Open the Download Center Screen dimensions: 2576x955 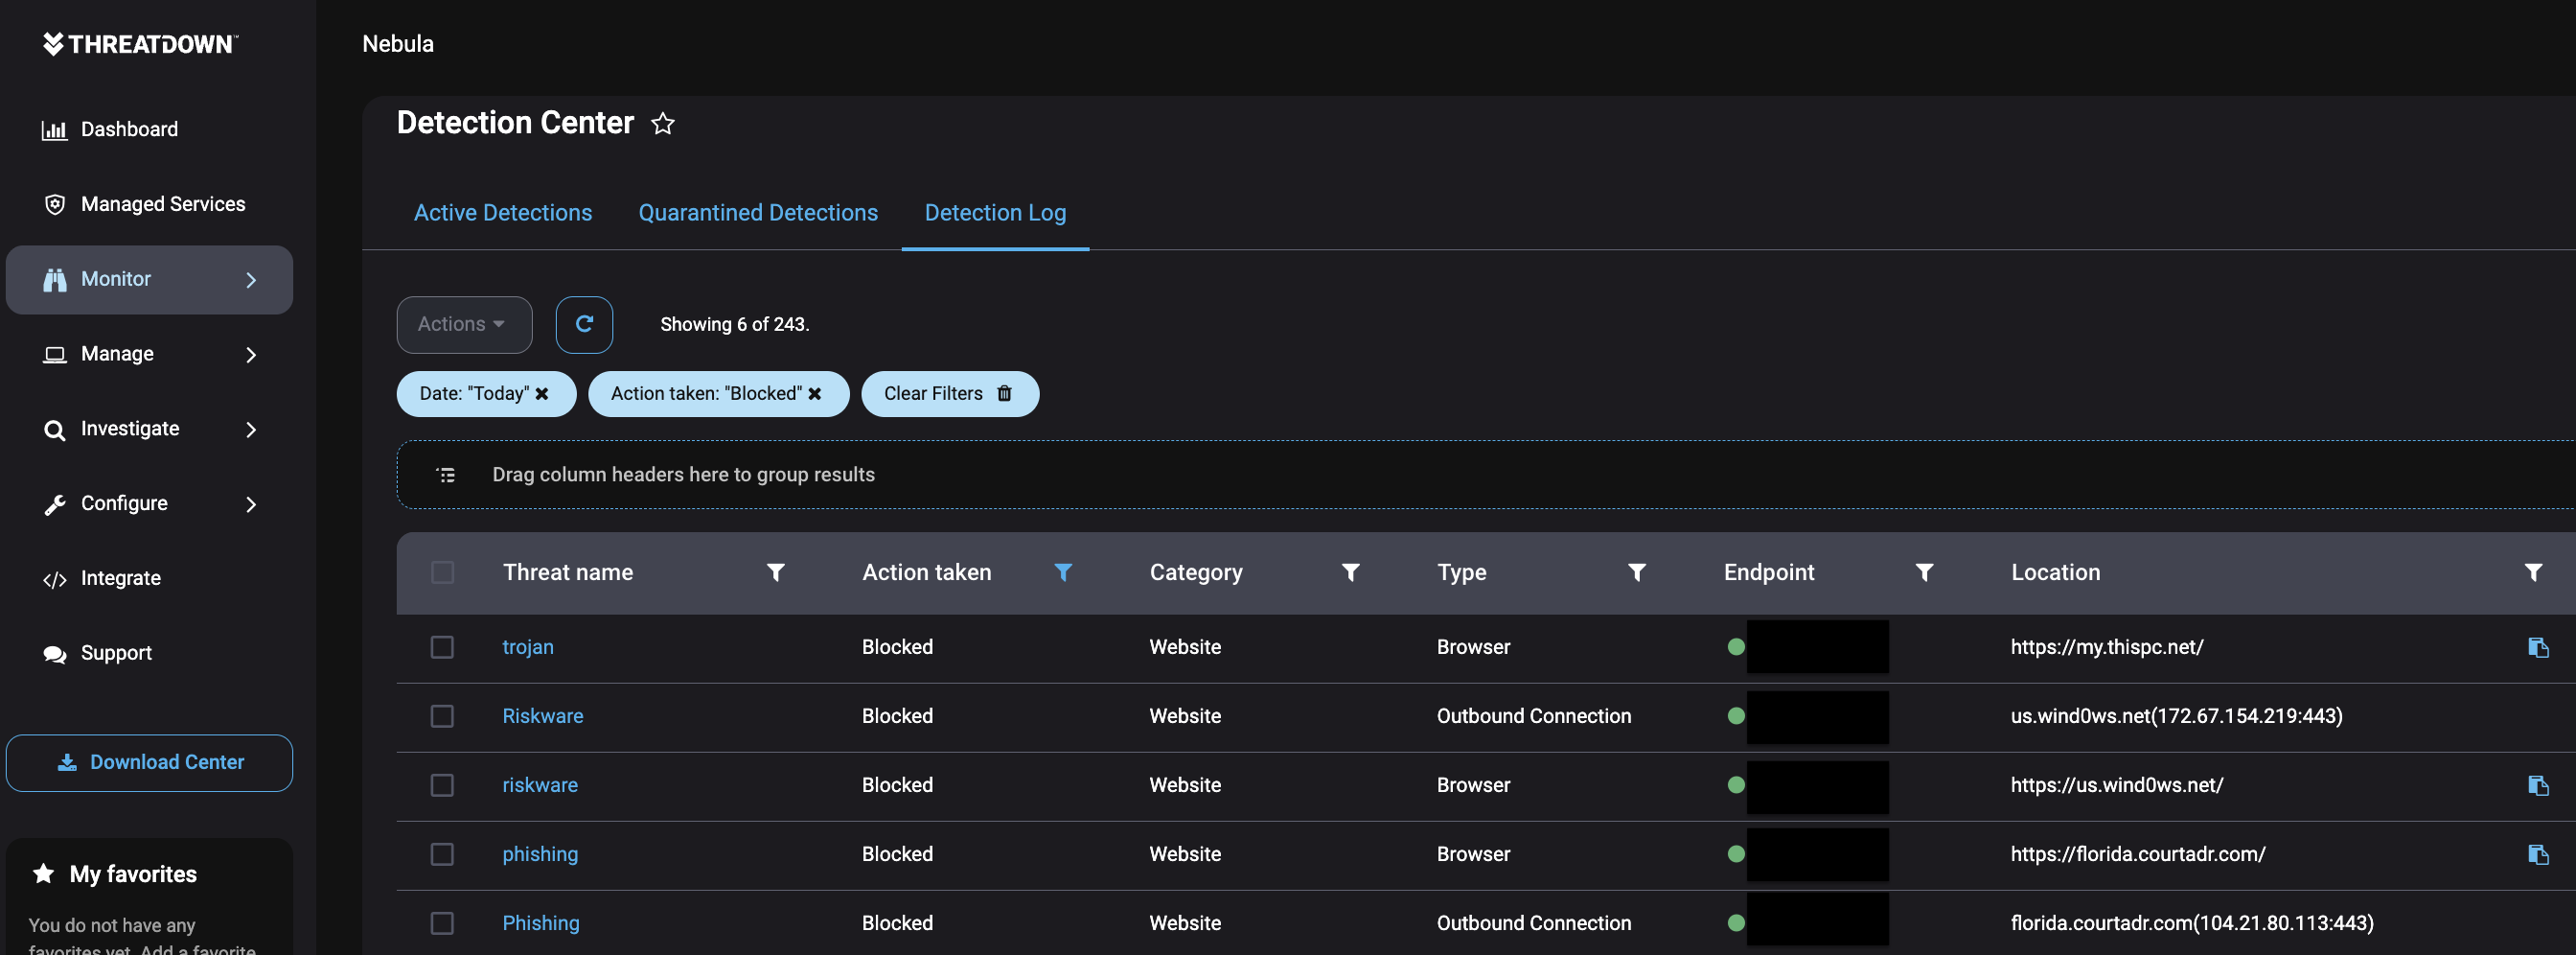pyautogui.click(x=149, y=763)
